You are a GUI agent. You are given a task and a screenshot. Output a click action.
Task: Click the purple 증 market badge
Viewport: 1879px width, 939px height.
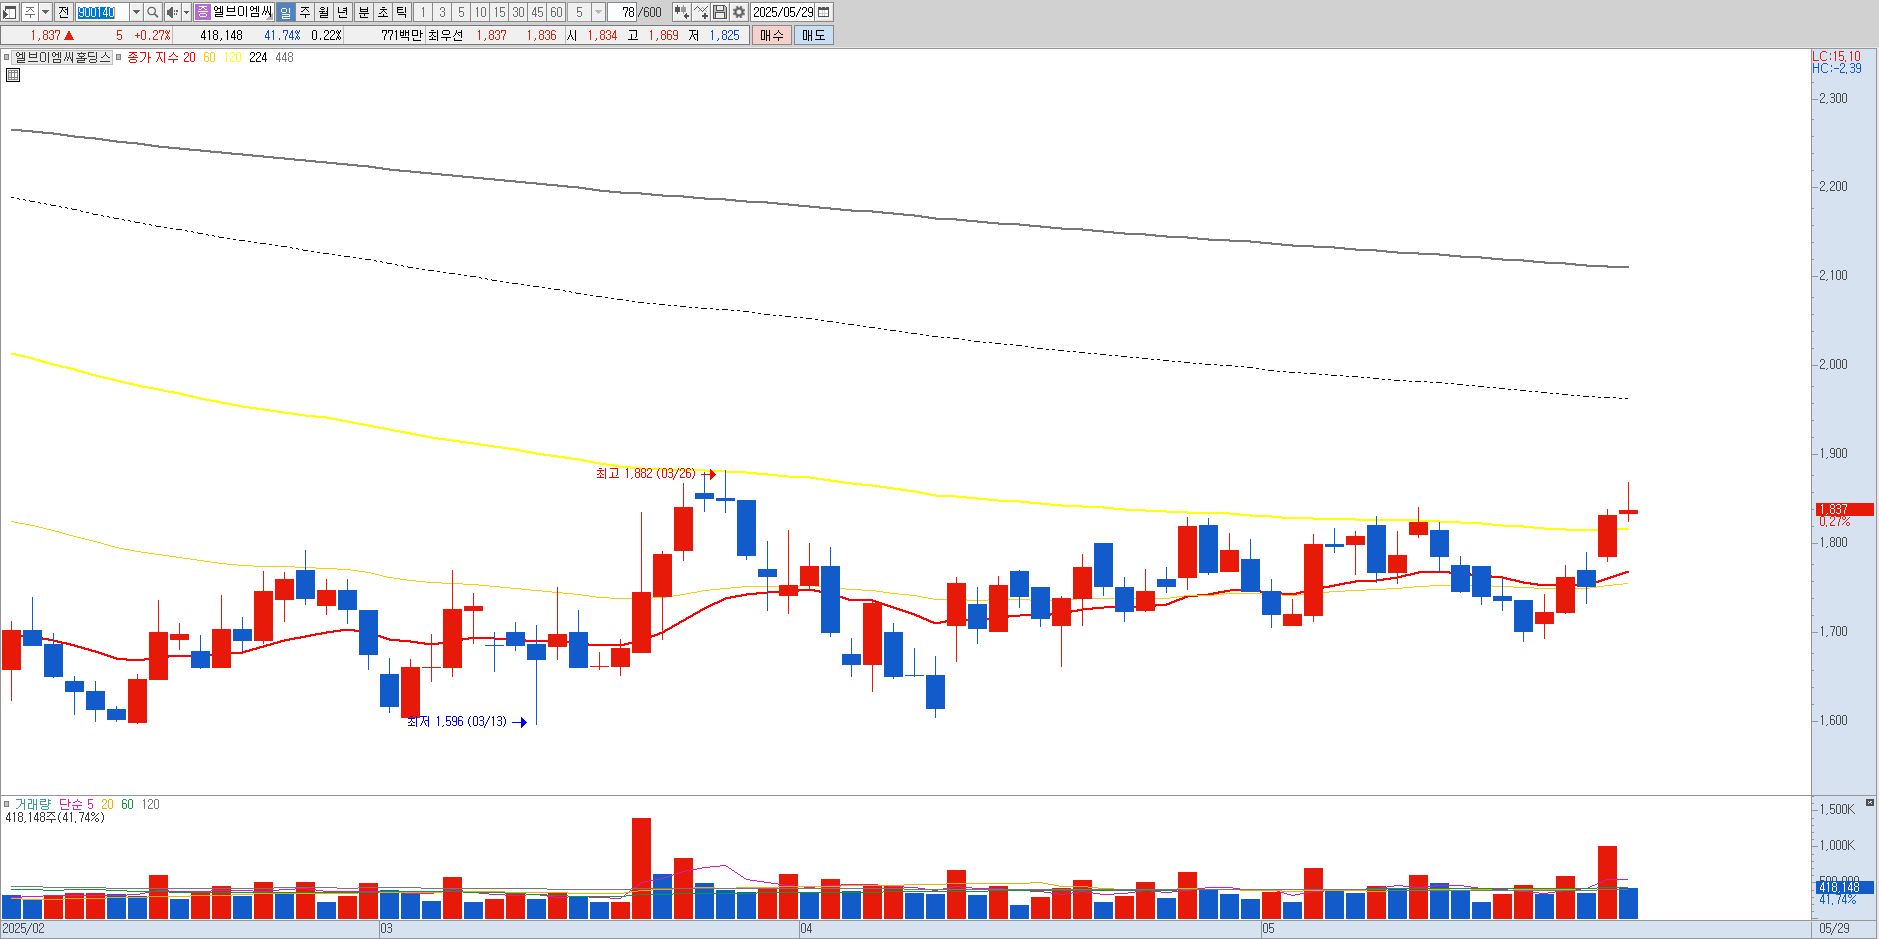click(x=202, y=12)
